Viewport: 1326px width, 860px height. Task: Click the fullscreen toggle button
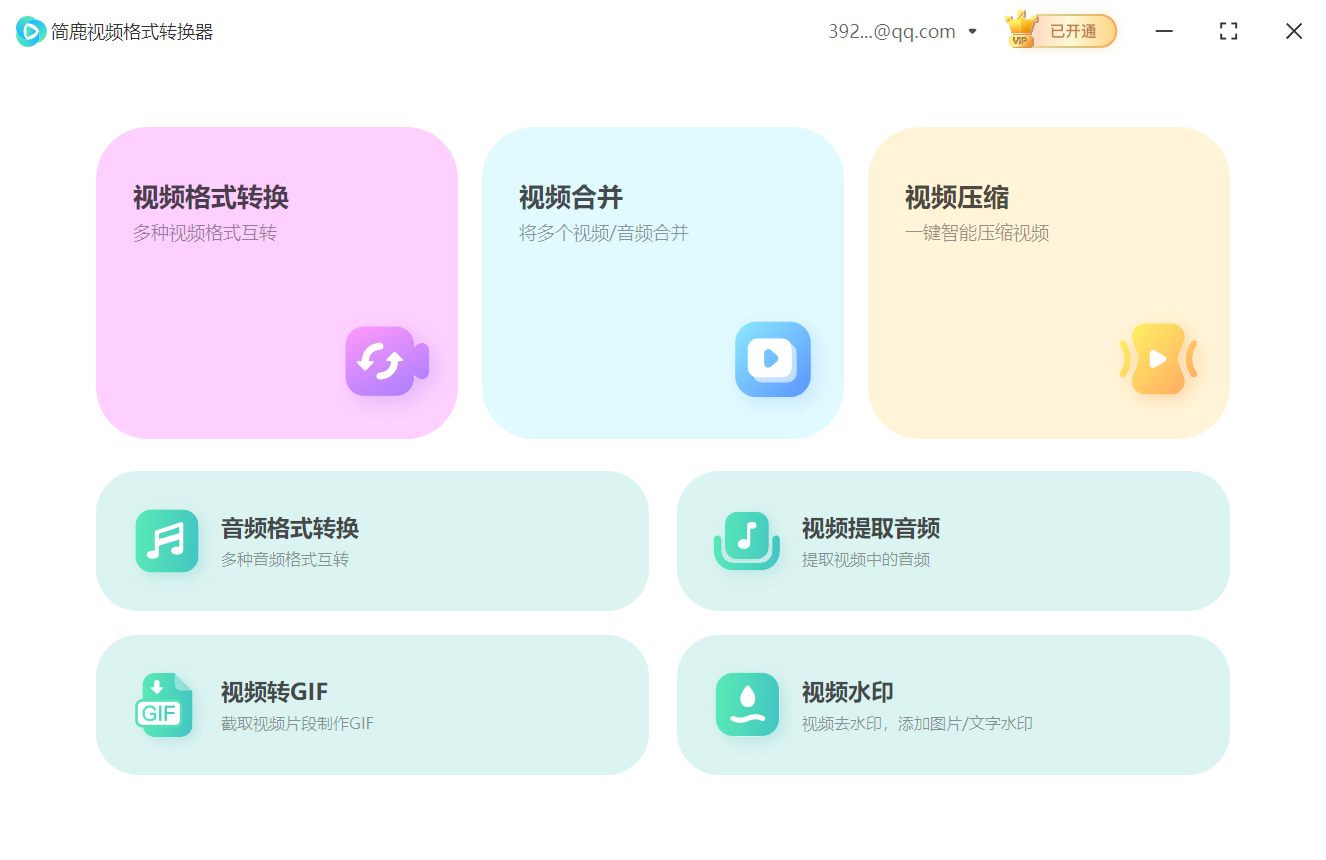[x=1228, y=31]
